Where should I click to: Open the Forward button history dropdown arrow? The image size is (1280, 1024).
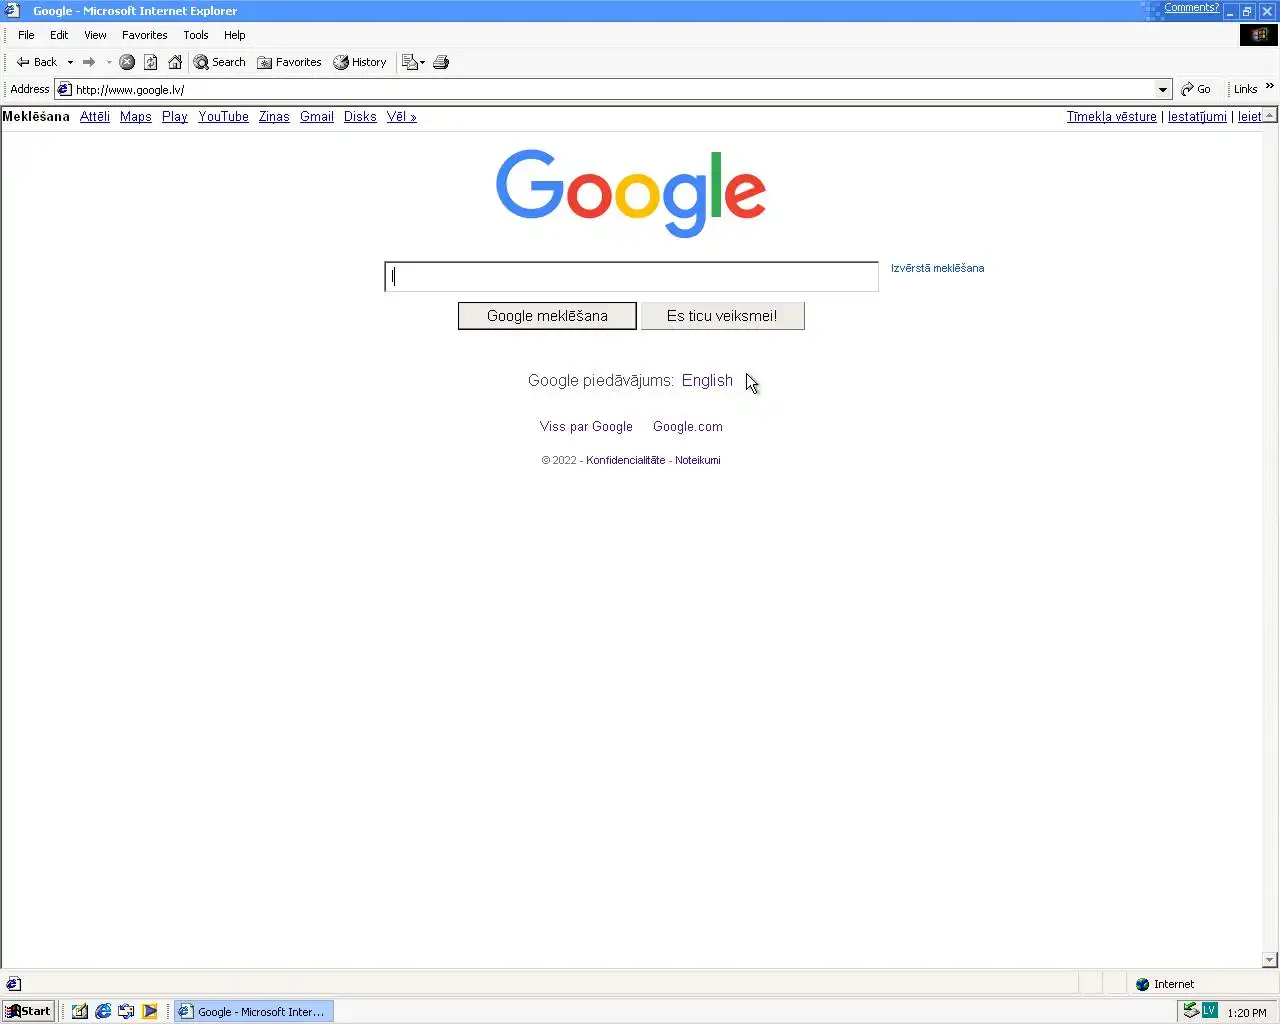pos(108,62)
